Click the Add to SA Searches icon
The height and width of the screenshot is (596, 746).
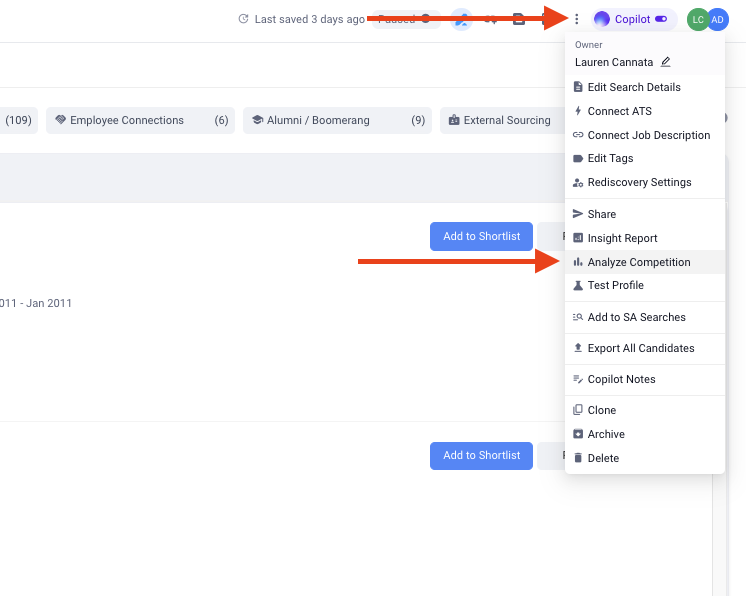tap(578, 317)
